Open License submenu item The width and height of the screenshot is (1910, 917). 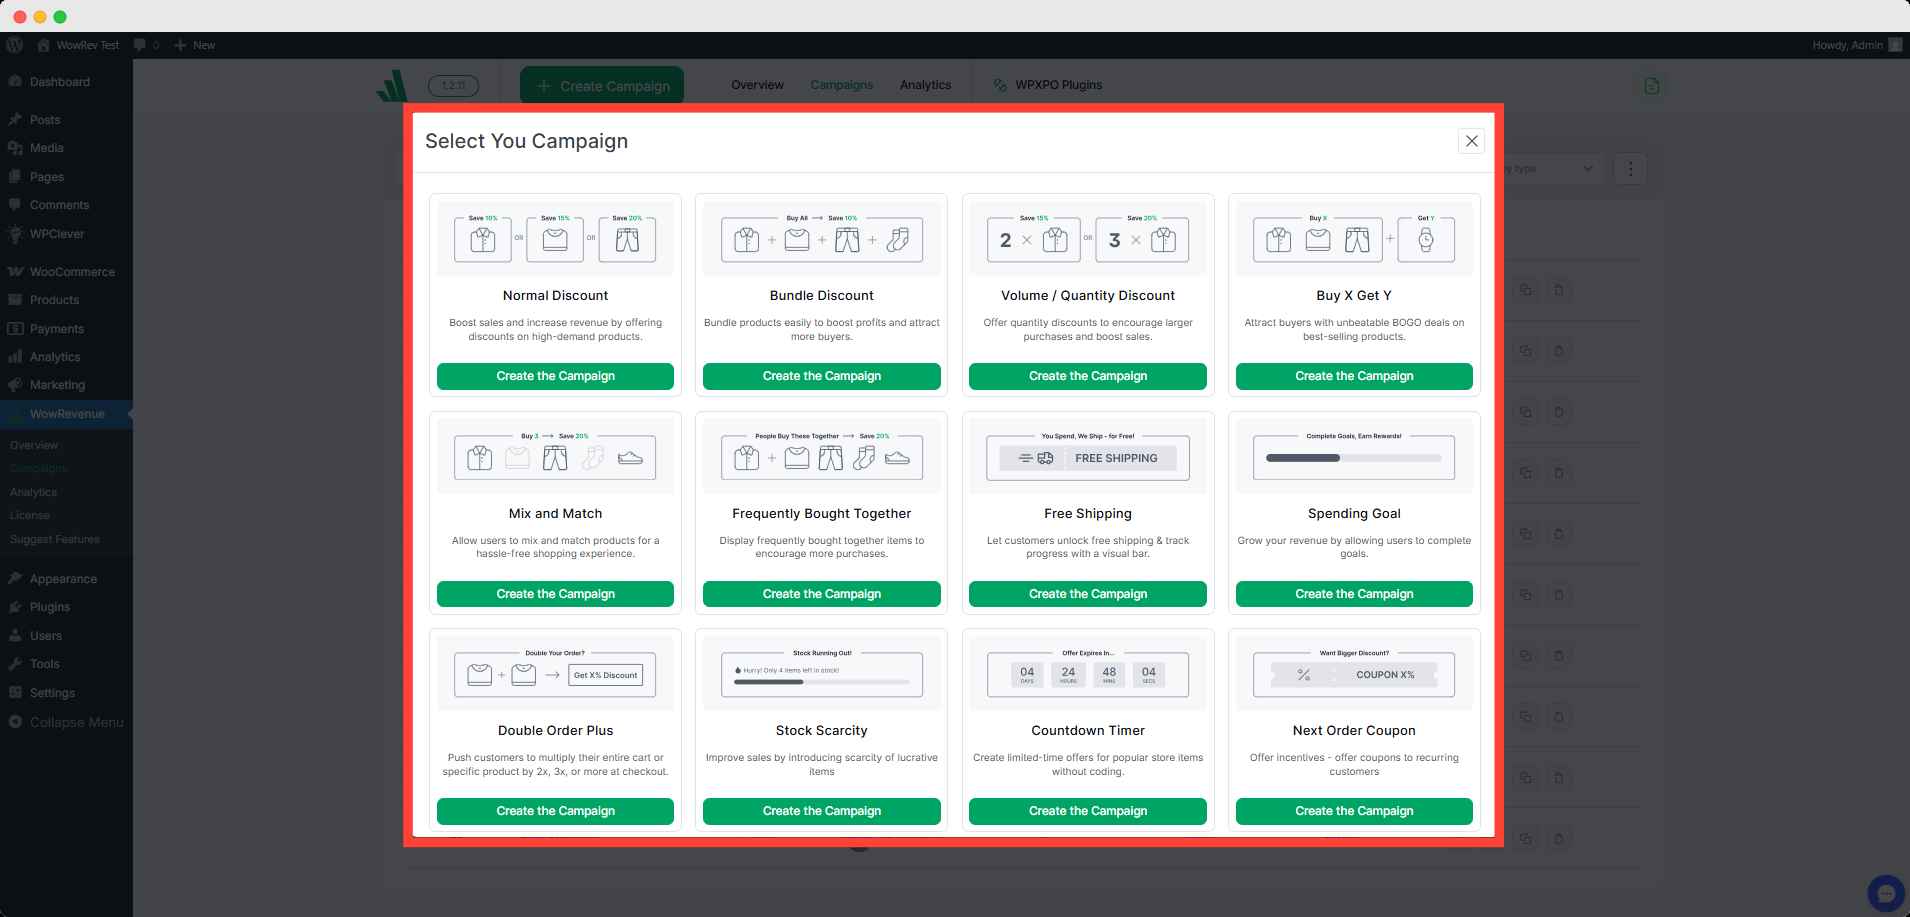tap(29, 515)
